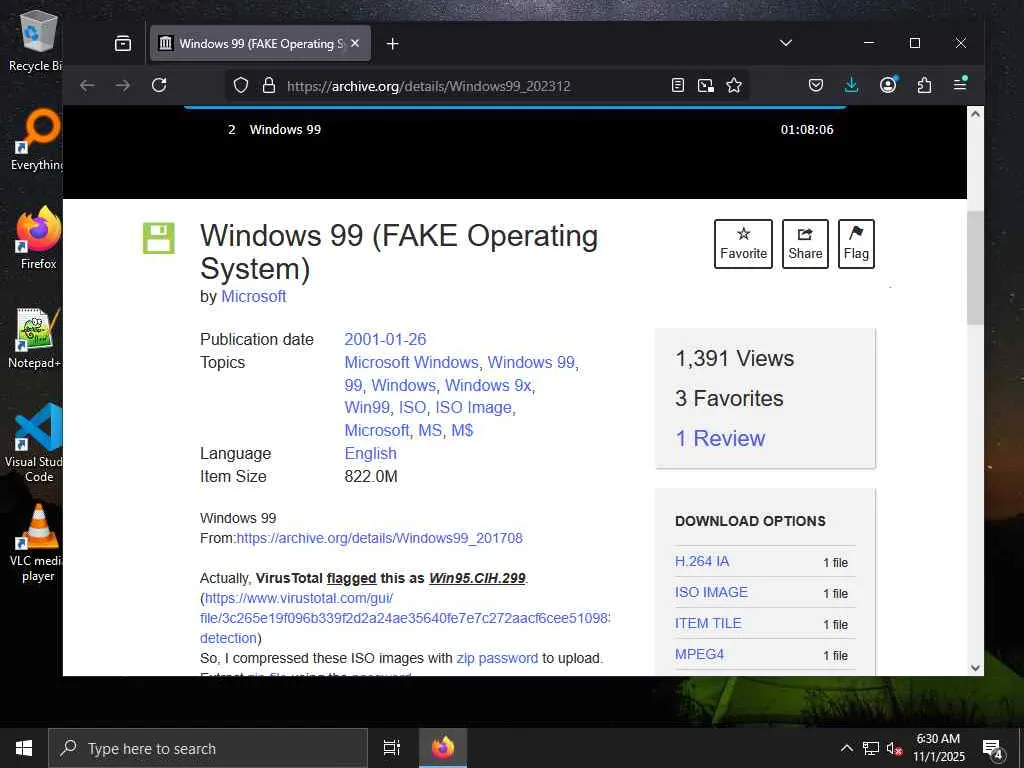
Task: Click the page scroll-up arrow
Action: [976, 114]
